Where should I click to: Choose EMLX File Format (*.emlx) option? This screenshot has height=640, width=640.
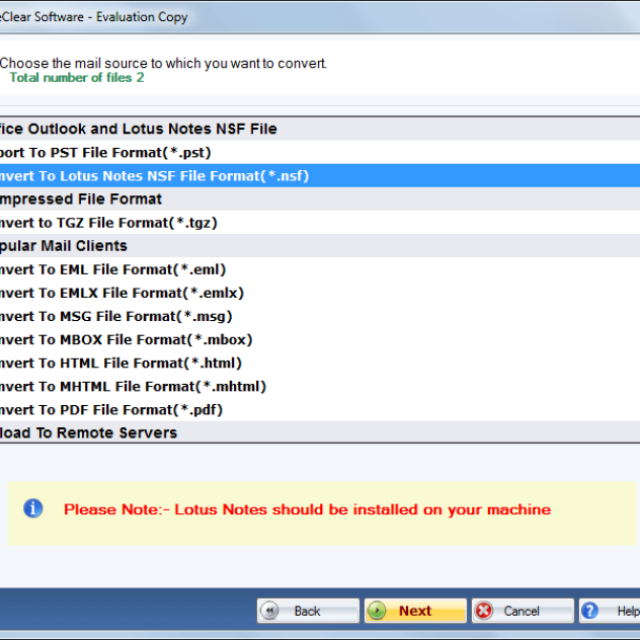tap(320, 293)
